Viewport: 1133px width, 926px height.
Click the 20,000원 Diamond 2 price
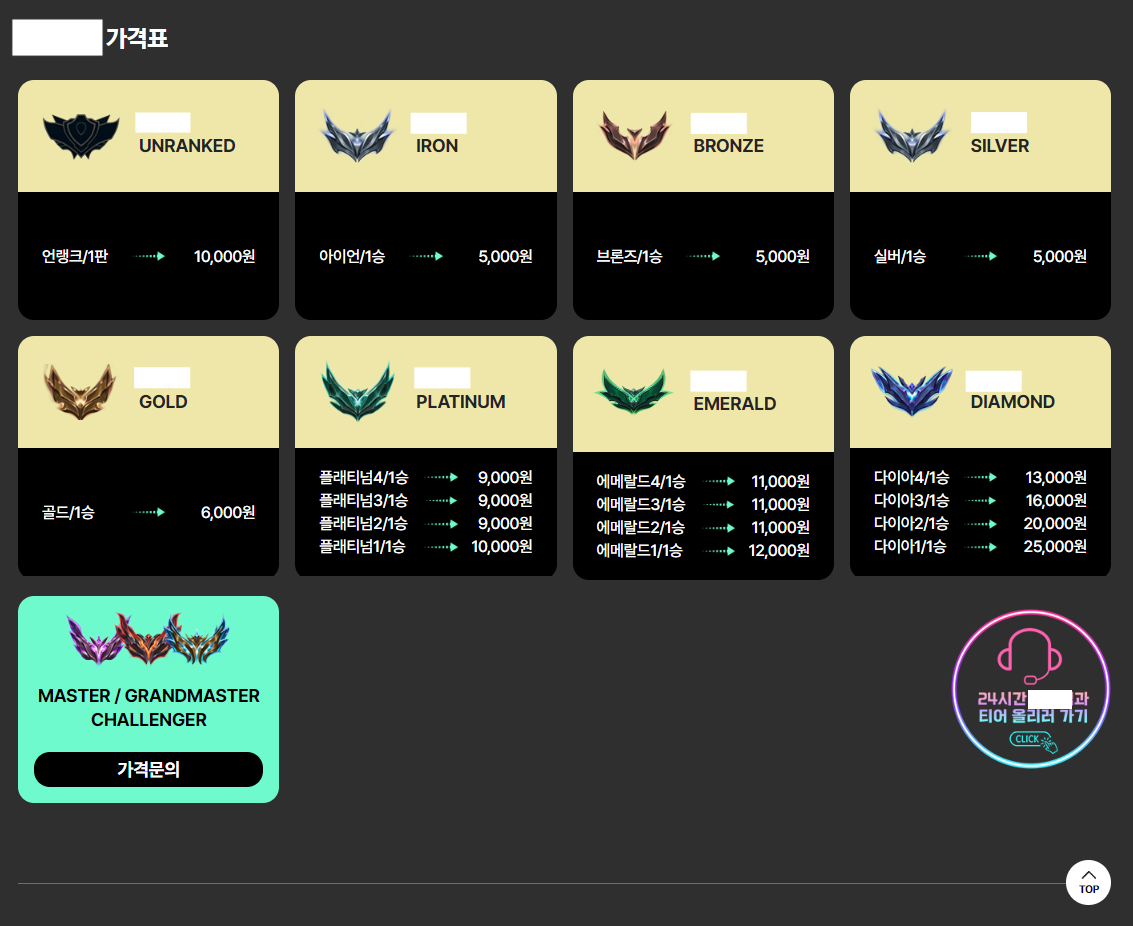coord(1055,524)
